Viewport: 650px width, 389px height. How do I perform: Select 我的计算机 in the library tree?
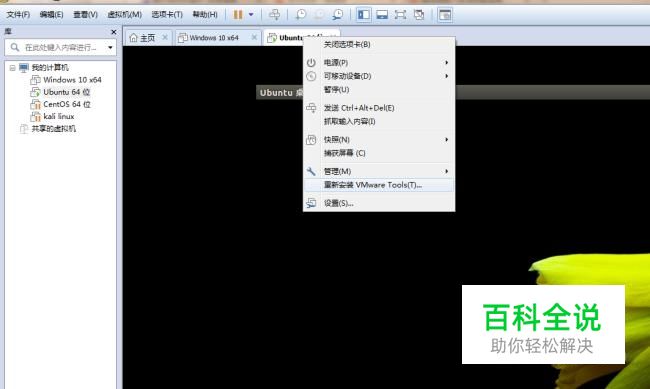50,68
